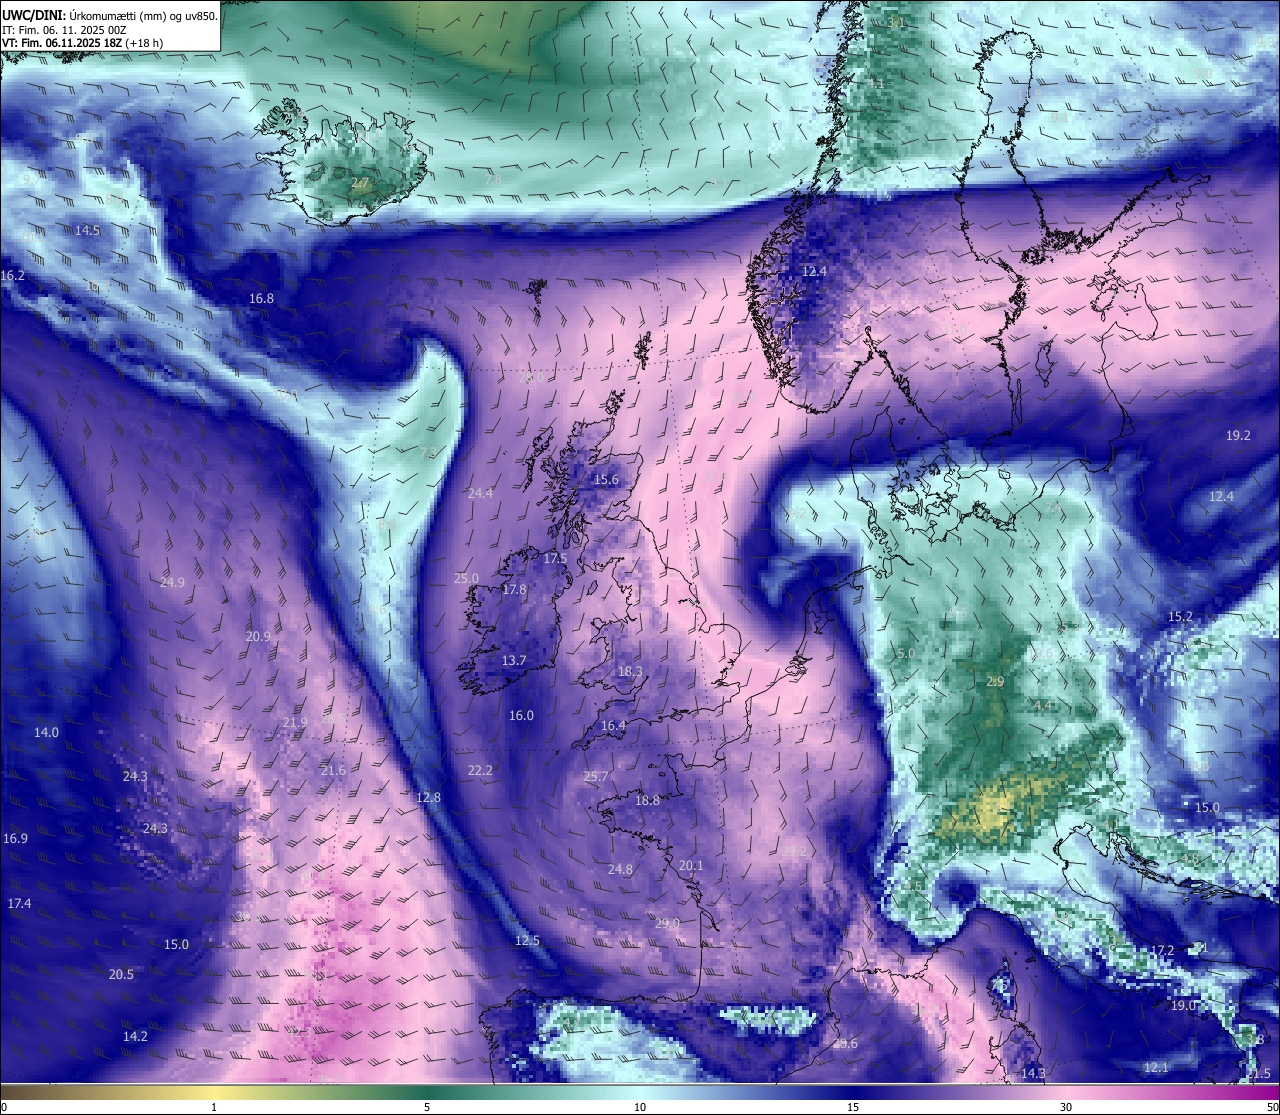This screenshot has width=1280, height=1115.
Task: Click the 25.7 value on the map
Action: (x=596, y=776)
